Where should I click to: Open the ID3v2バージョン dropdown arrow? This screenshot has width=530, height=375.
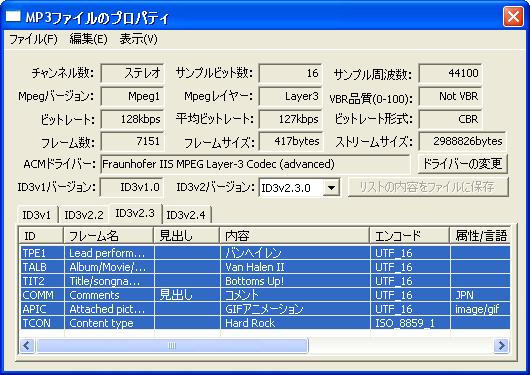point(331,187)
